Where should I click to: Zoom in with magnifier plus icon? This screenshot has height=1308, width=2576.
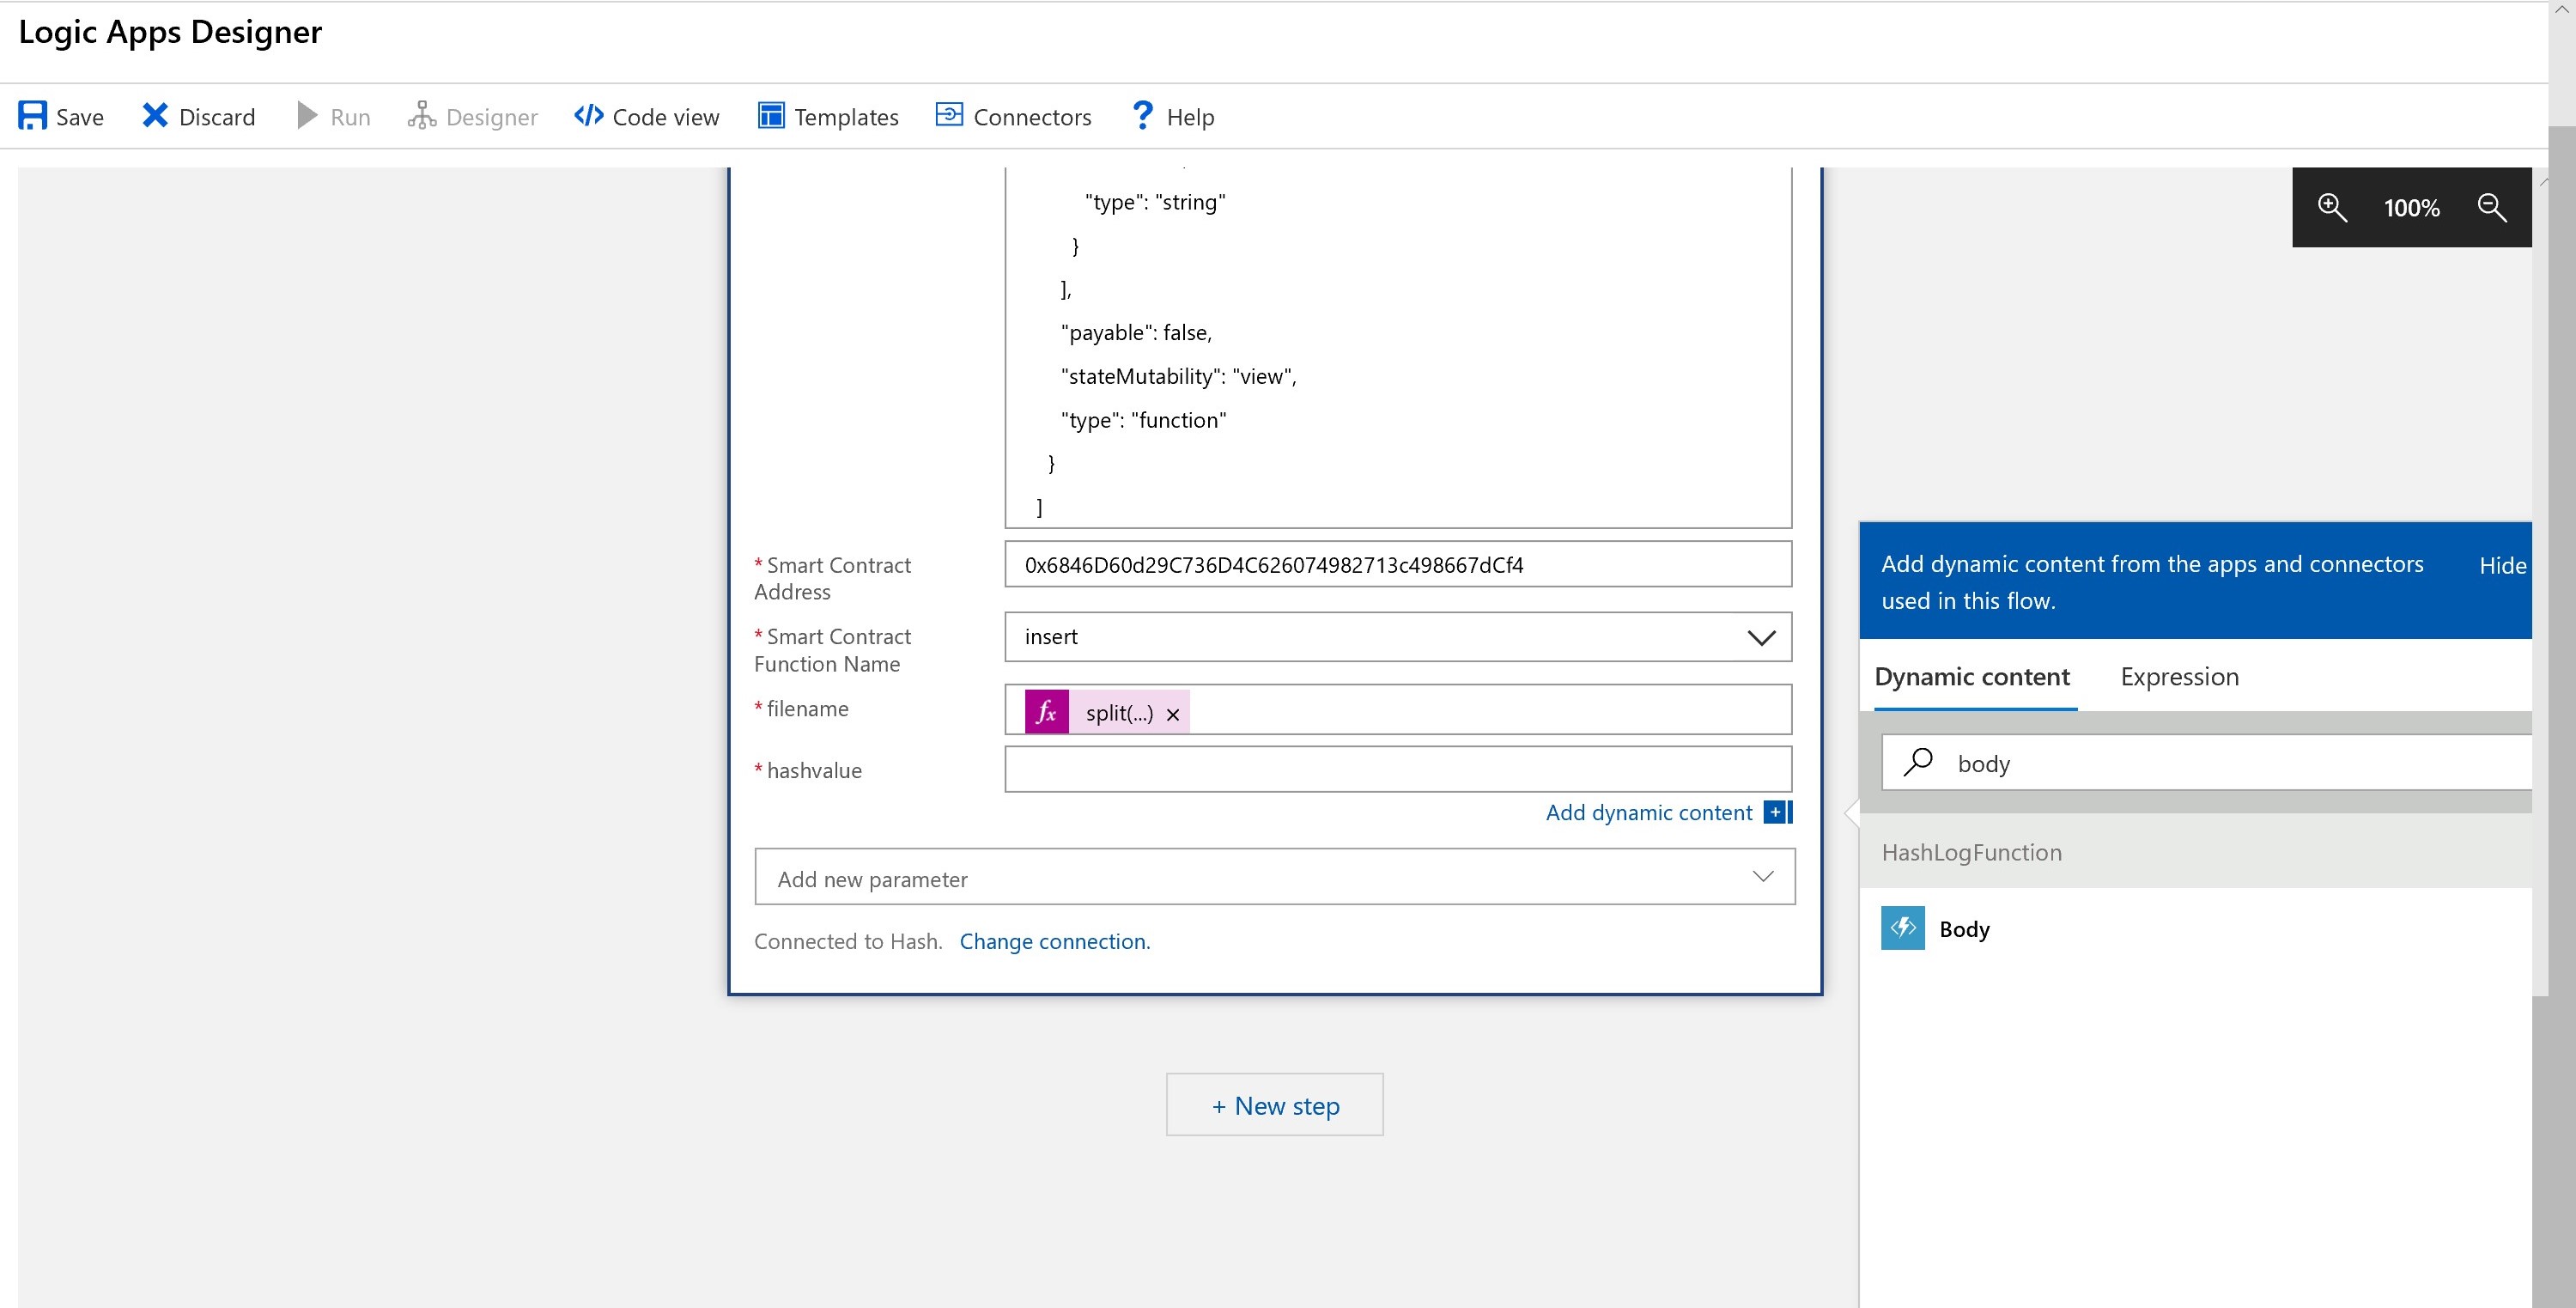(x=2332, y=207)
